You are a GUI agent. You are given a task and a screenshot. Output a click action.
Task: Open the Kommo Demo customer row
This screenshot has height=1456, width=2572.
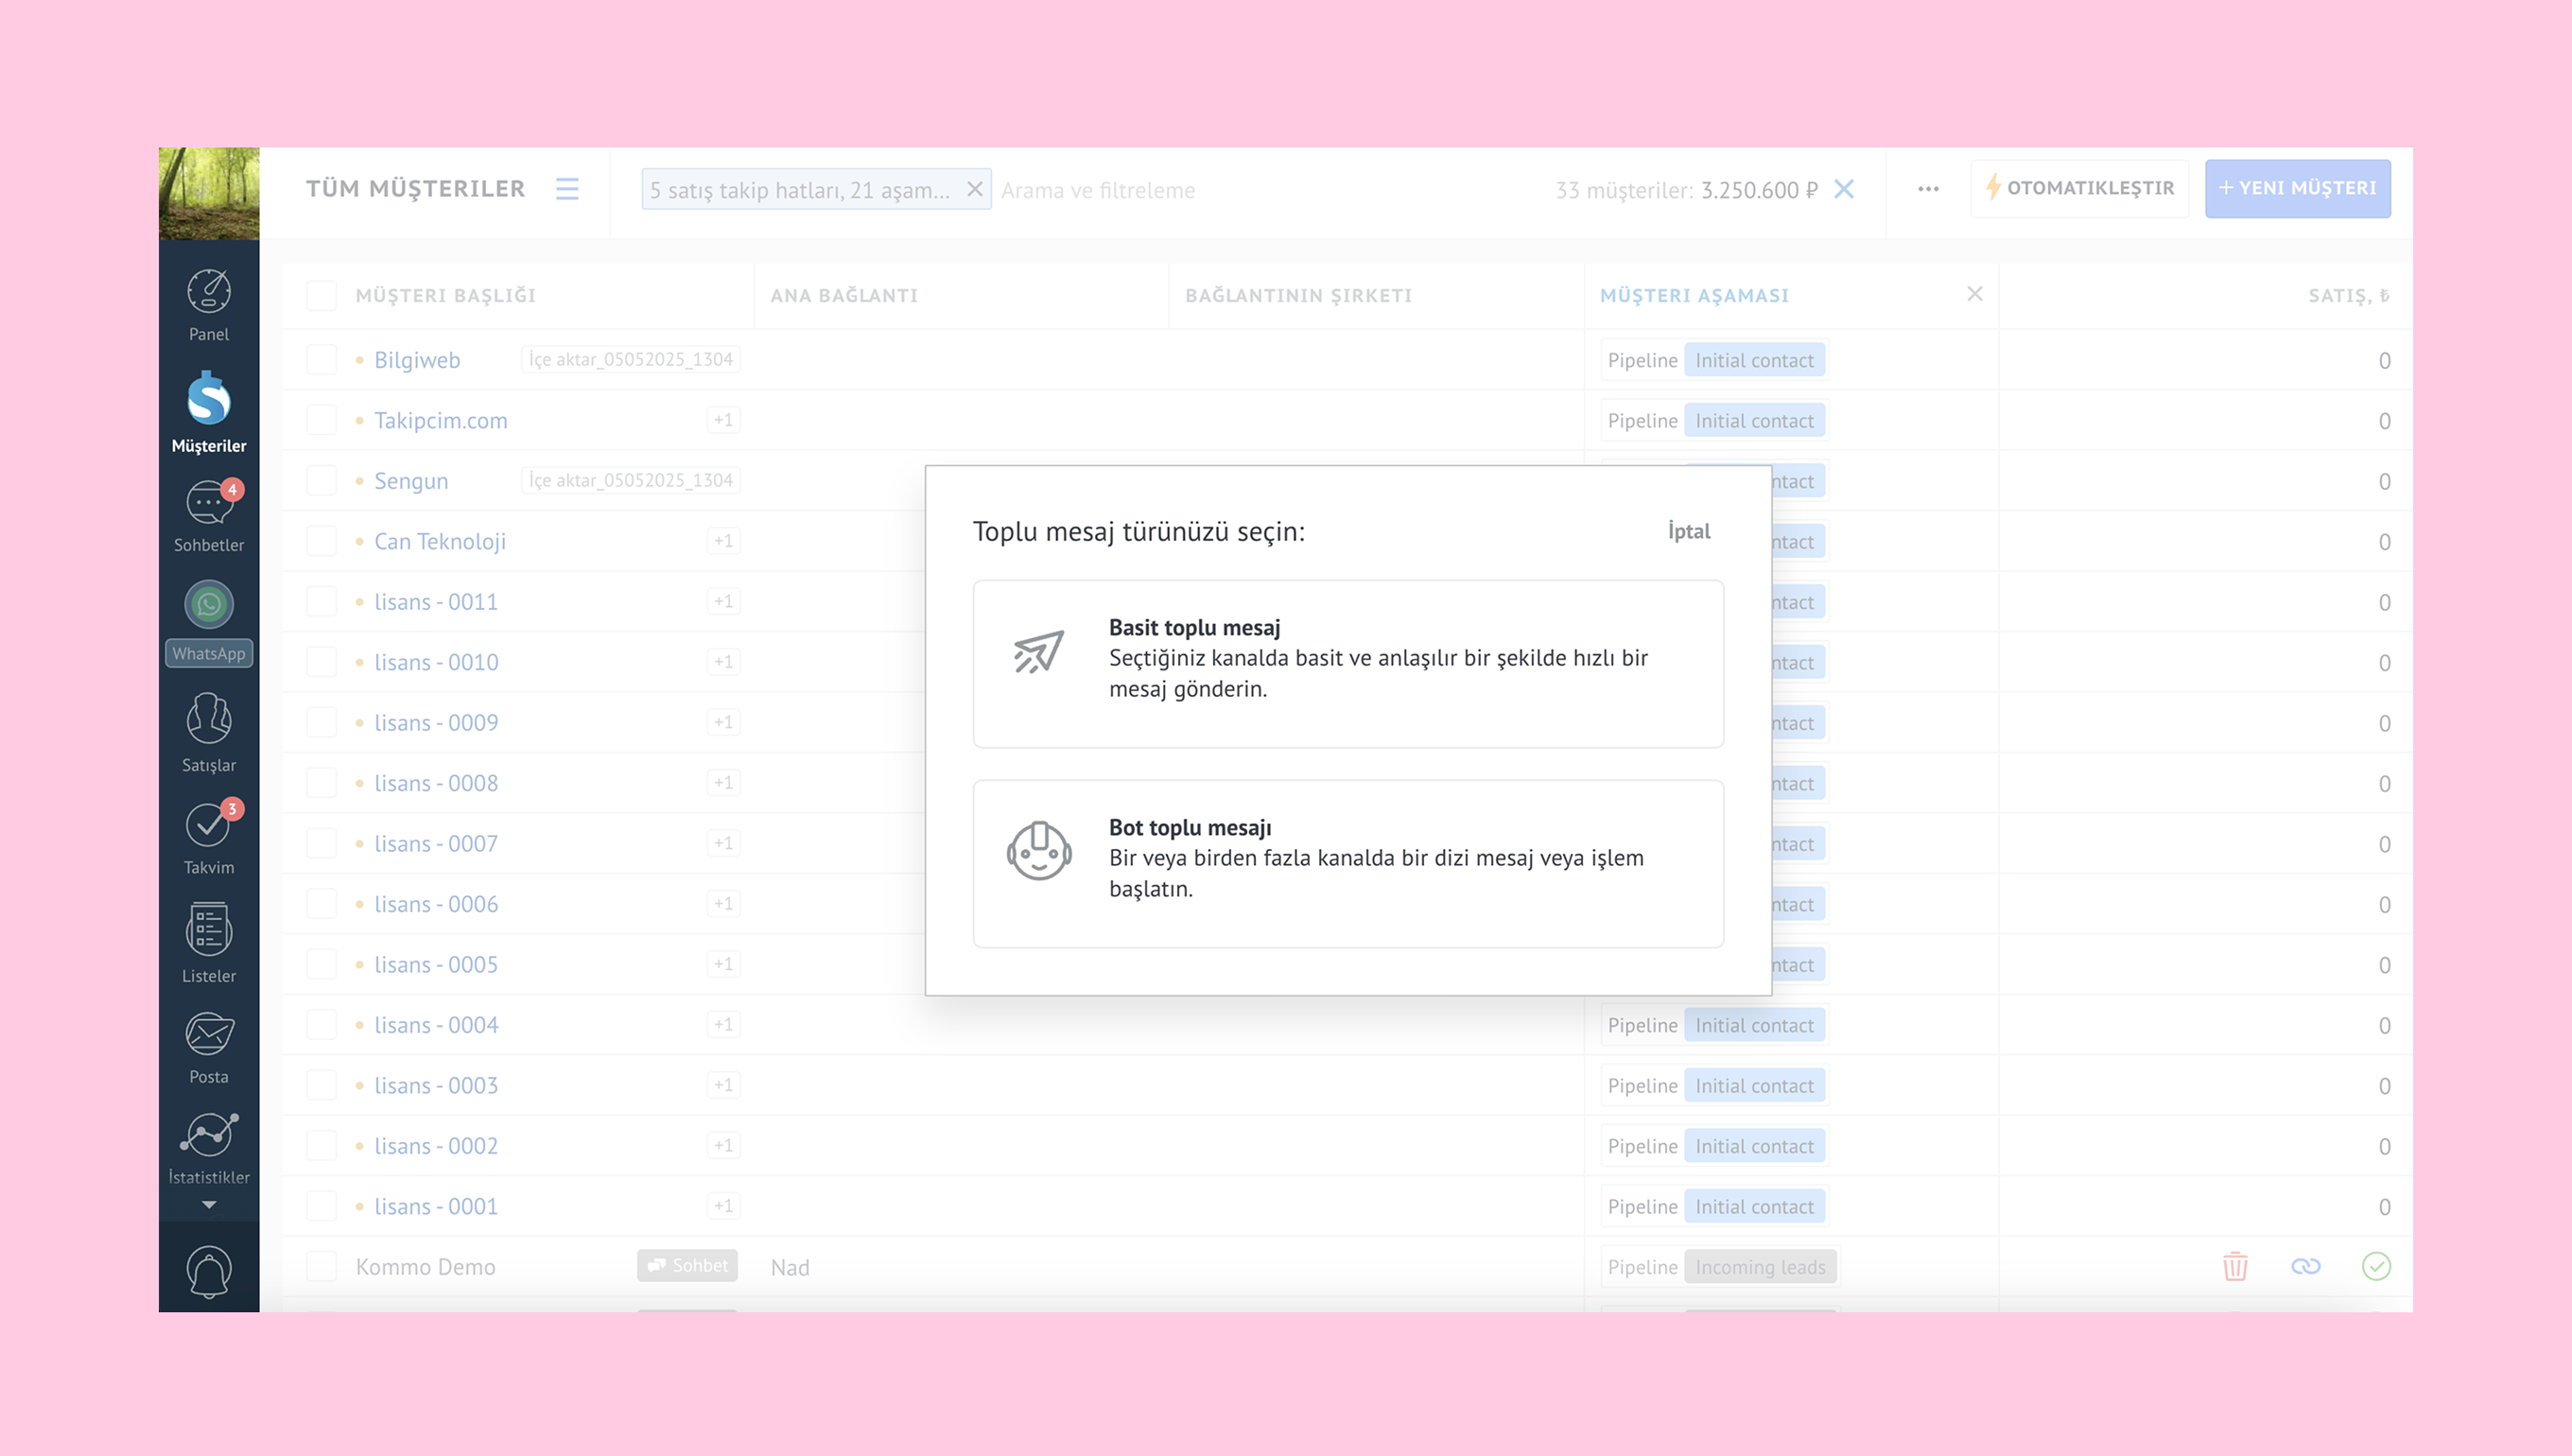tap(425, 1267)
